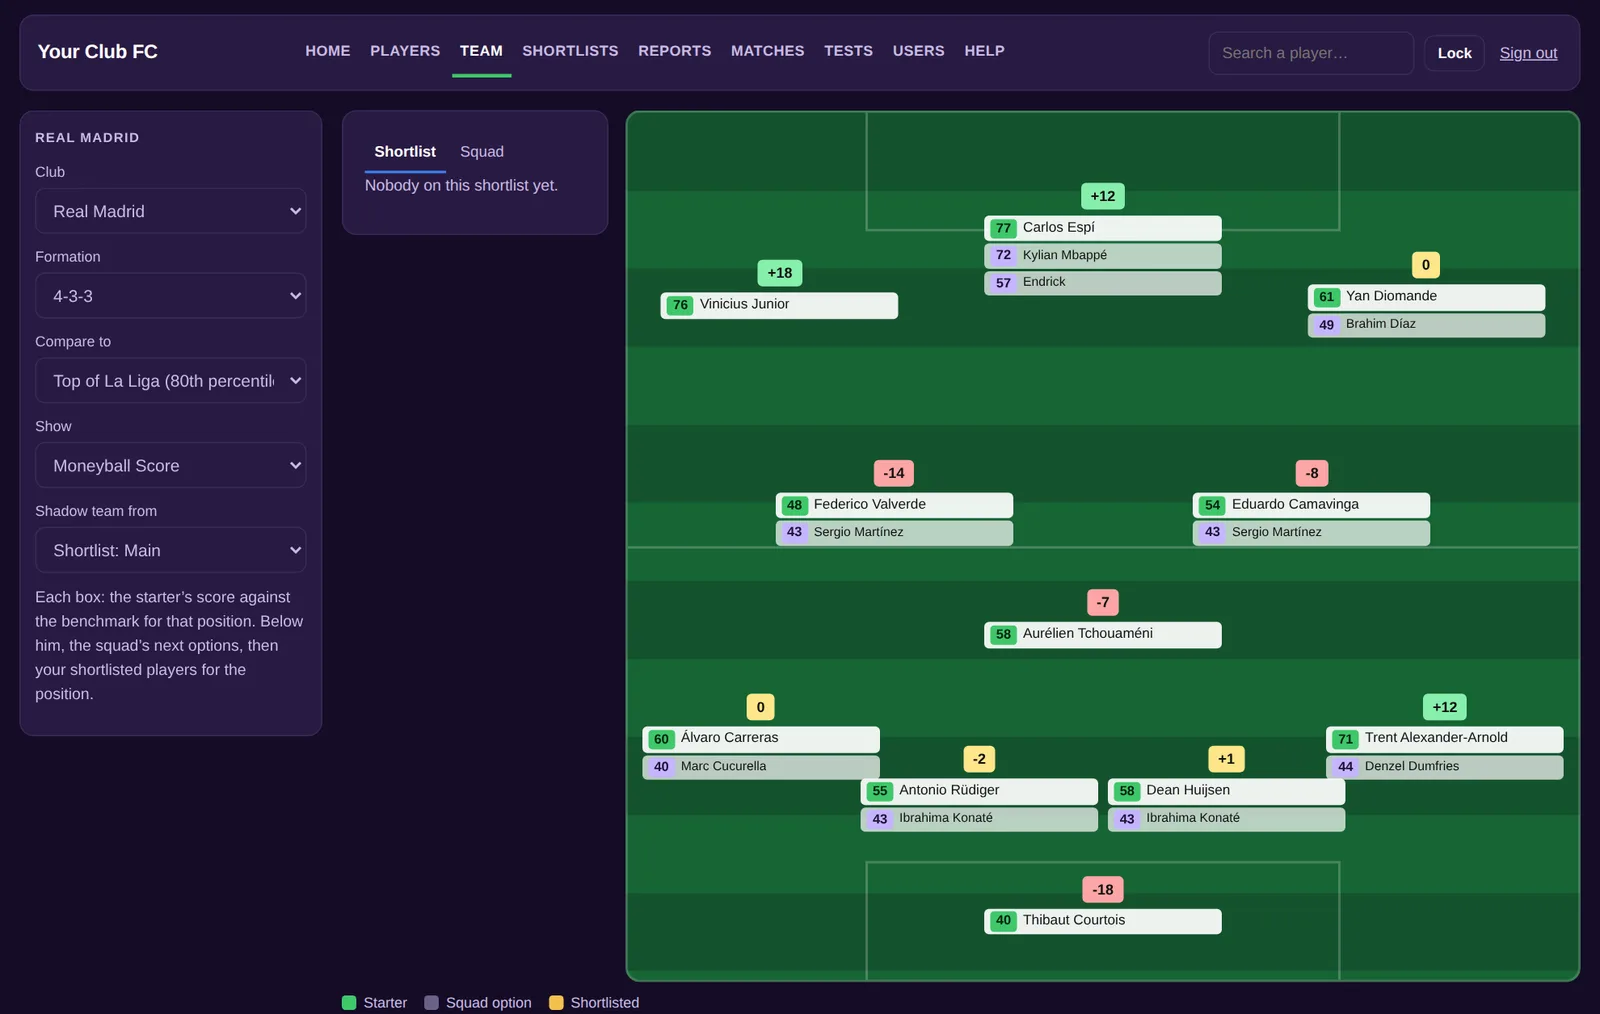Open the PLAYERS nav item

(x=405, y=51)
